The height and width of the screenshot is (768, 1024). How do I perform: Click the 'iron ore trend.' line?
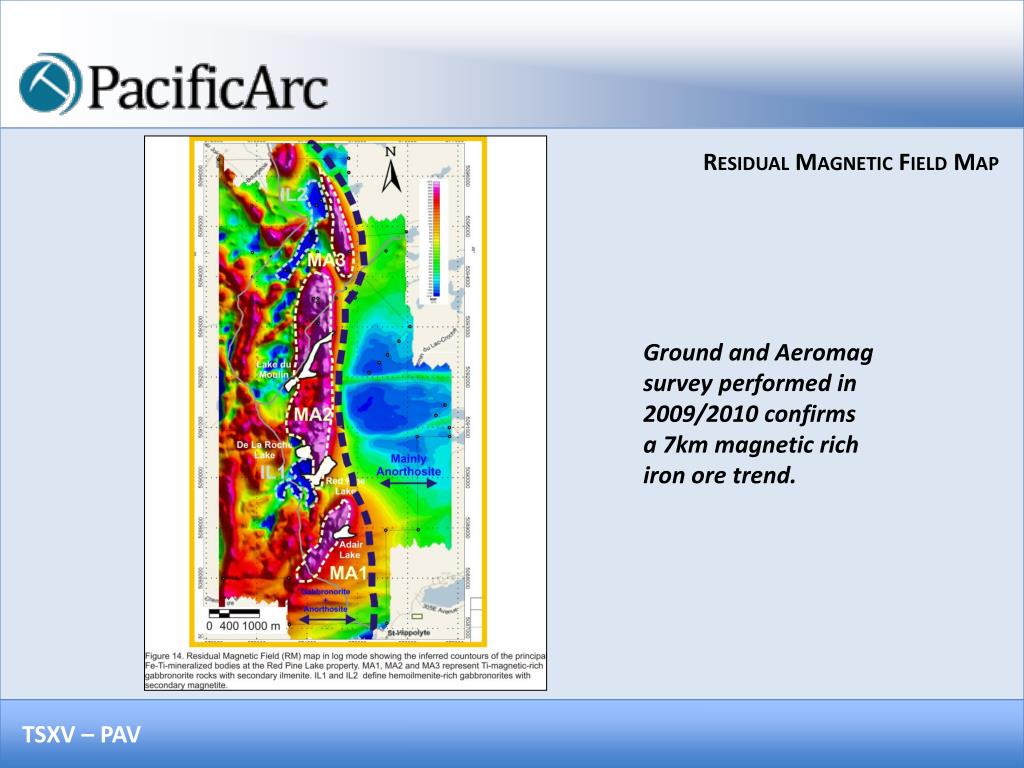pos(719,475)
